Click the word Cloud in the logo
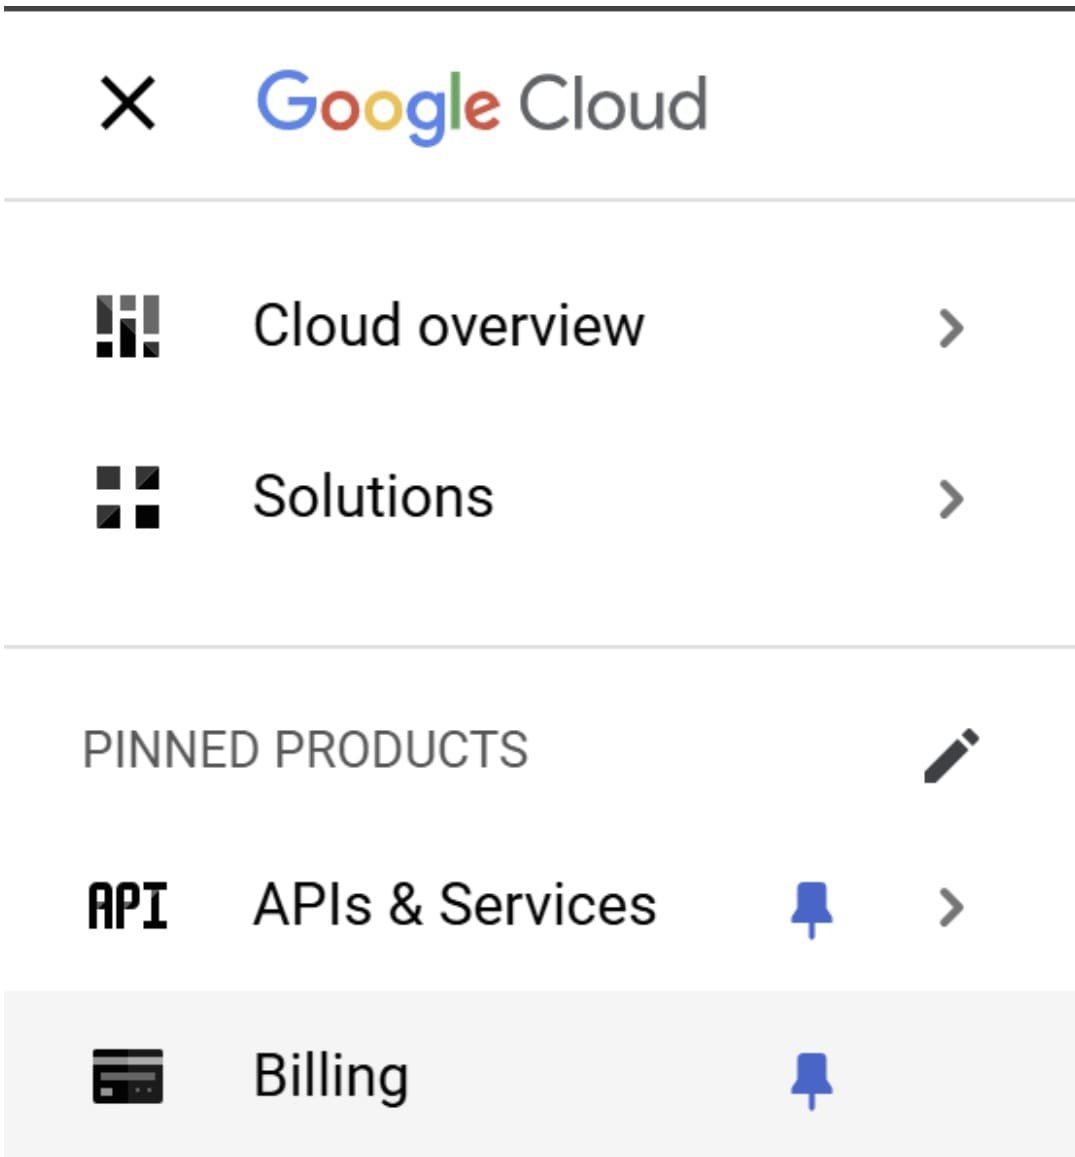This screenshot has width=1075, height=1157. (x=612, y=104)
